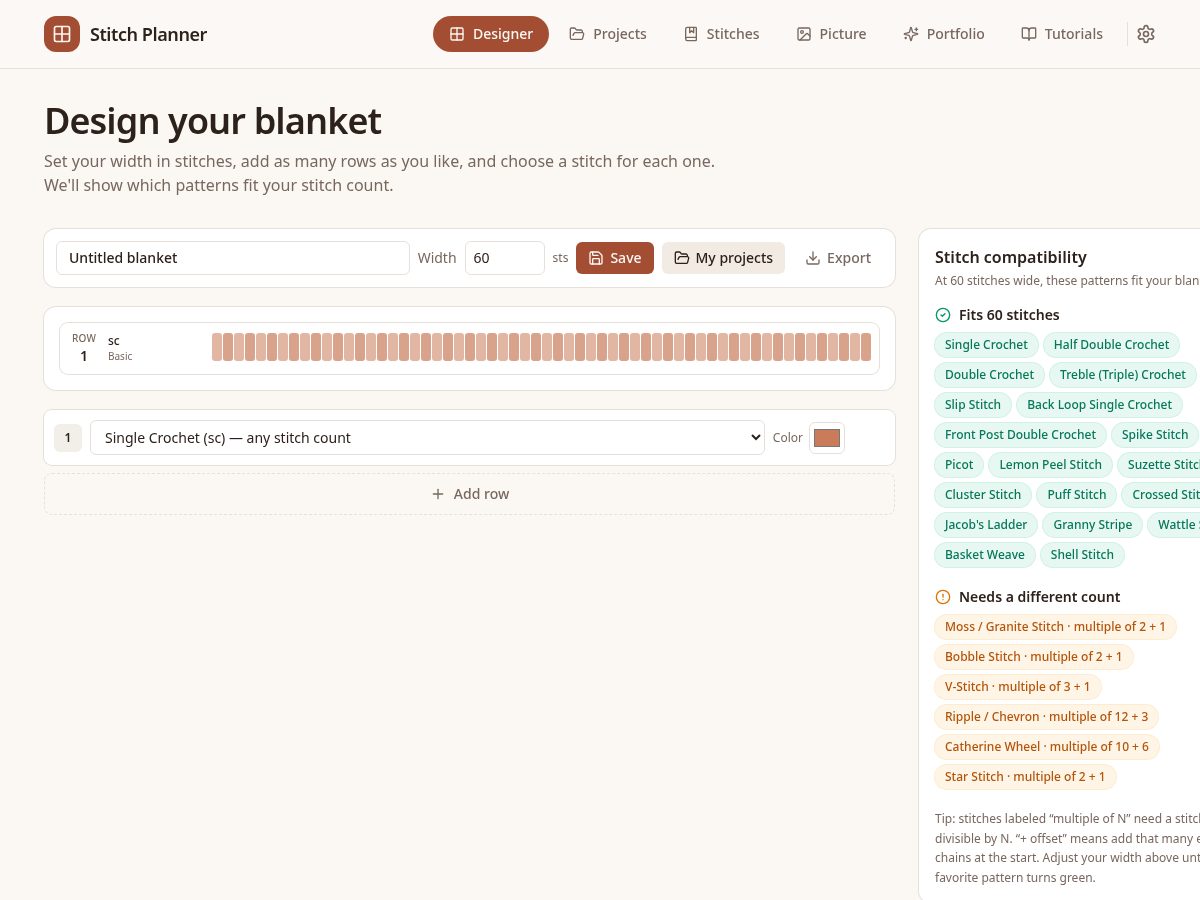The height and width of the screenshot is (900, 1200).
Task: Click the Bobble Stitch chip
Action: coord(1033,657)
